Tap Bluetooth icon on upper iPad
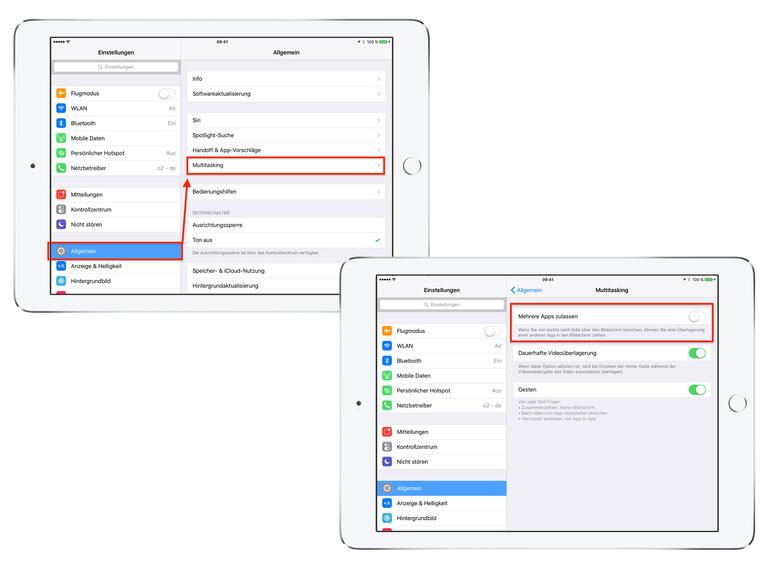This screenshot has height=578, width=770. point(61,123)
